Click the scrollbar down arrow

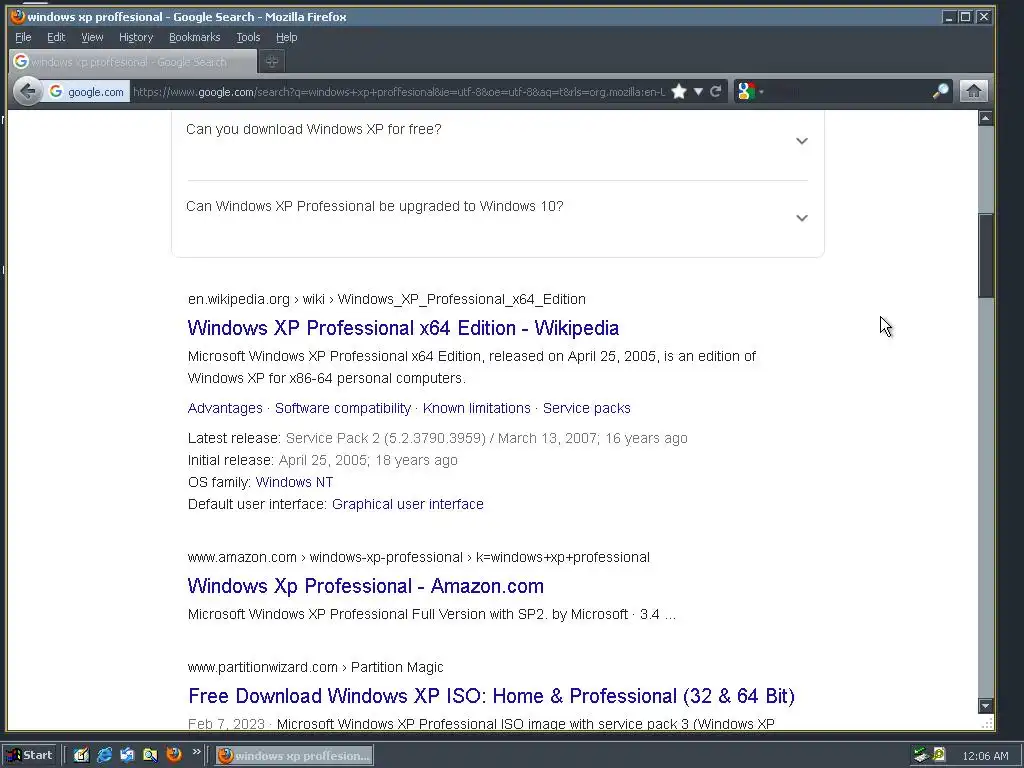(985, 705)
